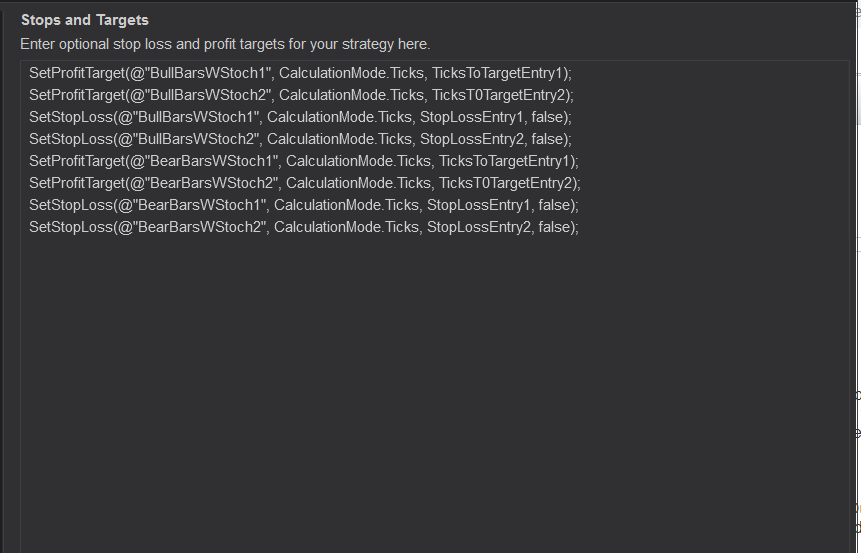The image size is (861, 553).
Task: Click the BearBarsWStoch2 SetProfitTarget code line
Action: pos(305,183)
